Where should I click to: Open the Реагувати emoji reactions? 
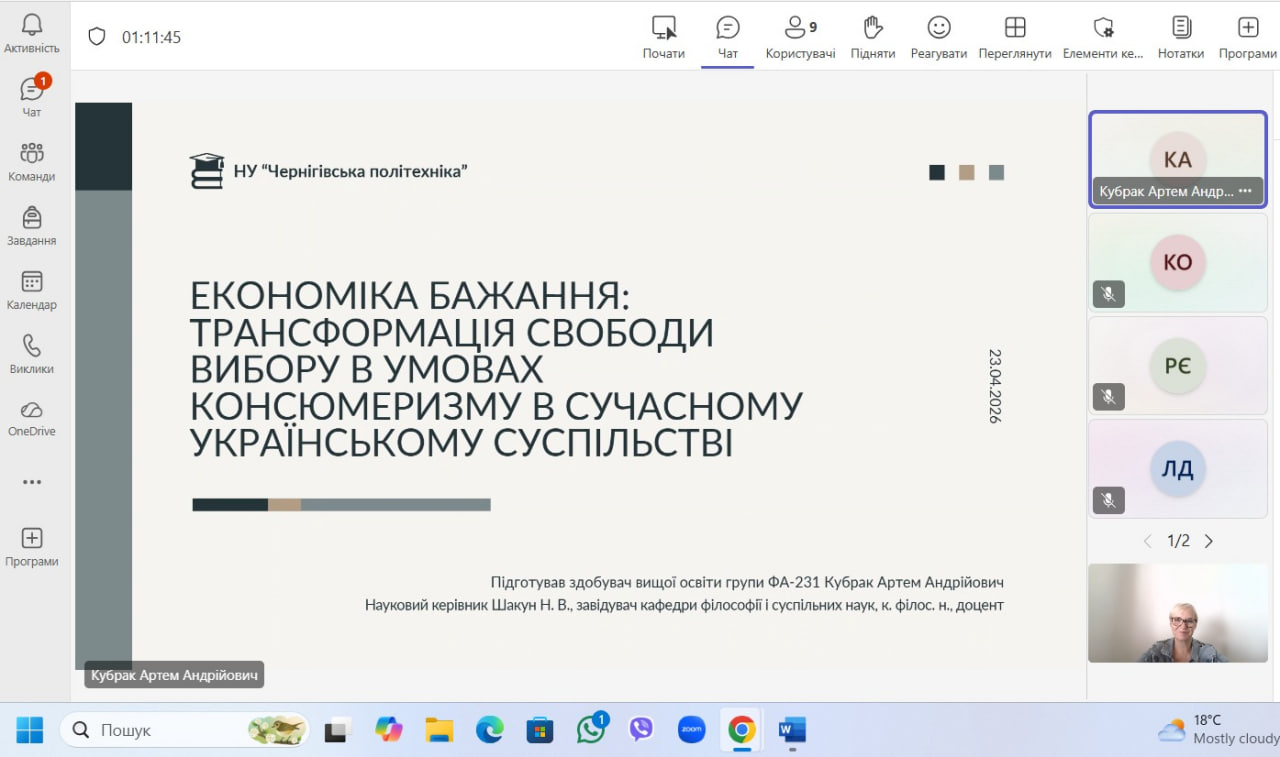pyautogui.click(x=938, y=37)
